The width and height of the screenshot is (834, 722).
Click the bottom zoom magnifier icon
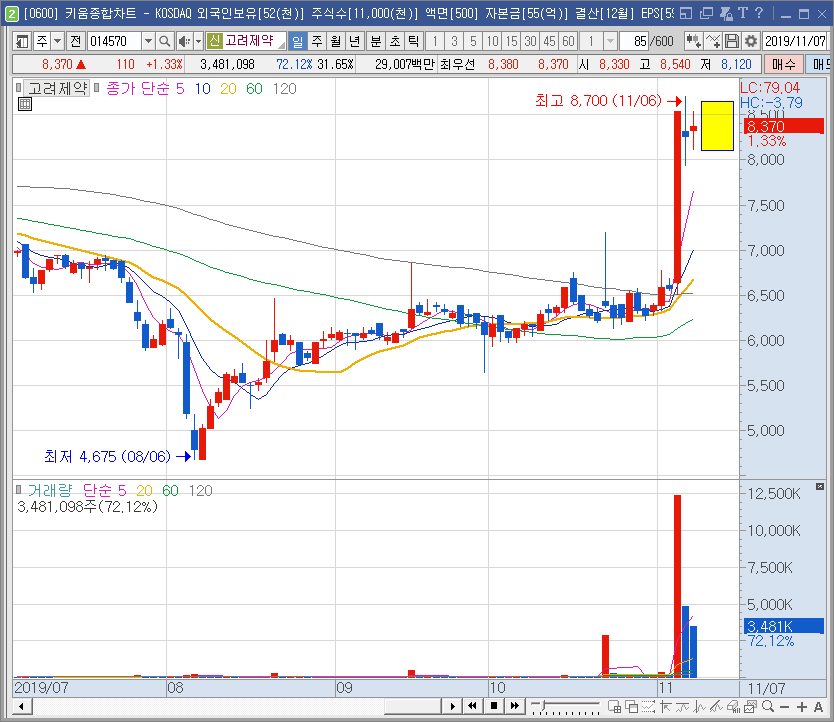[768, 707]
